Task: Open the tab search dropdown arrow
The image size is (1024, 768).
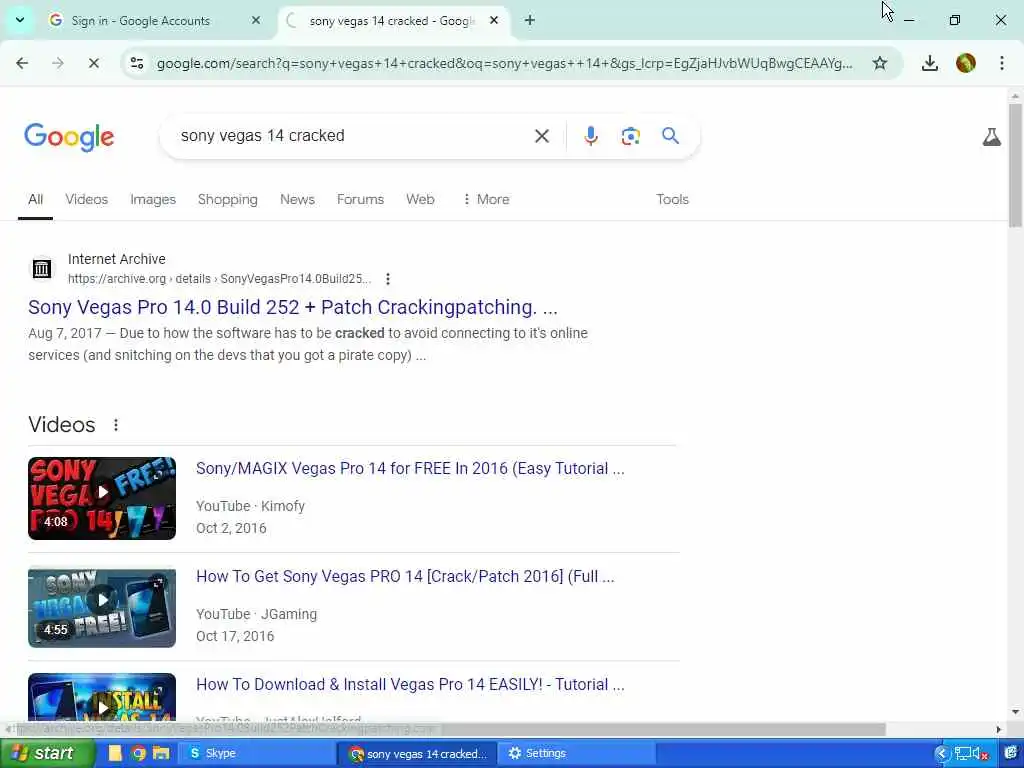Action: 20,20
